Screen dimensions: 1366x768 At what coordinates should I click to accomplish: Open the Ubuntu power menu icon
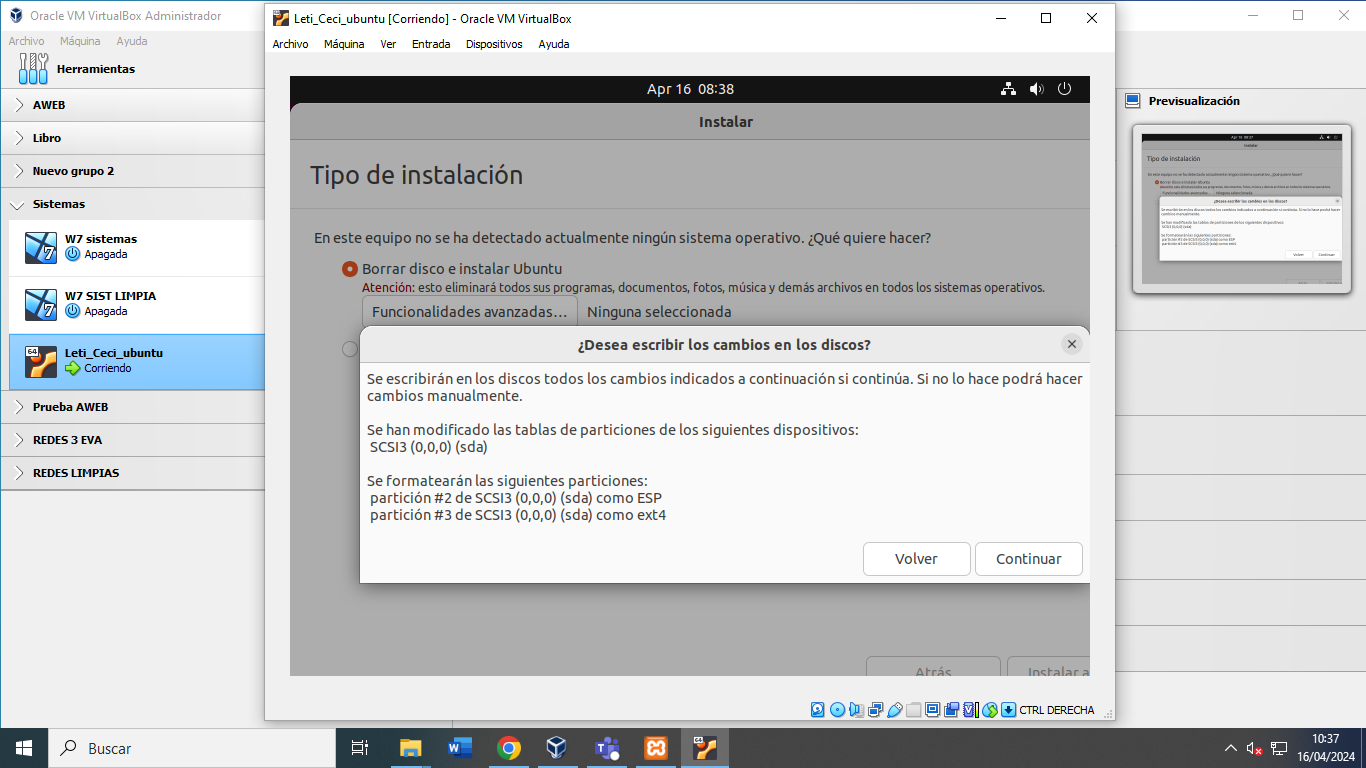(x=1064, y=89)
